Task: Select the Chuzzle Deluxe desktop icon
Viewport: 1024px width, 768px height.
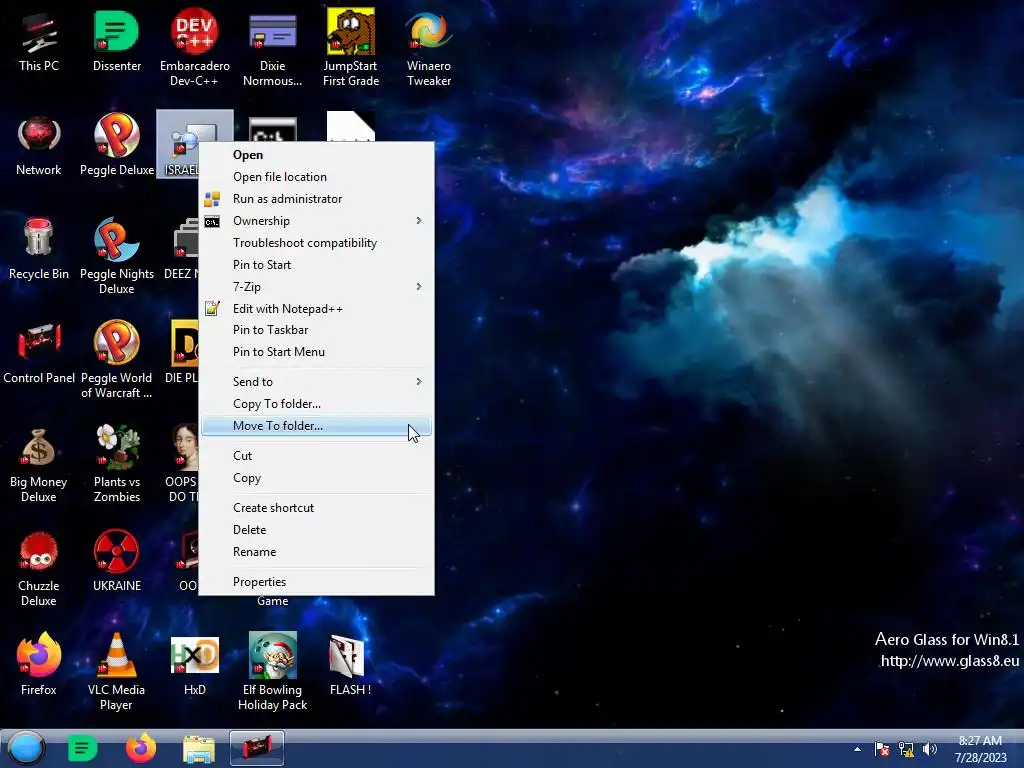Action: point(39,568)
